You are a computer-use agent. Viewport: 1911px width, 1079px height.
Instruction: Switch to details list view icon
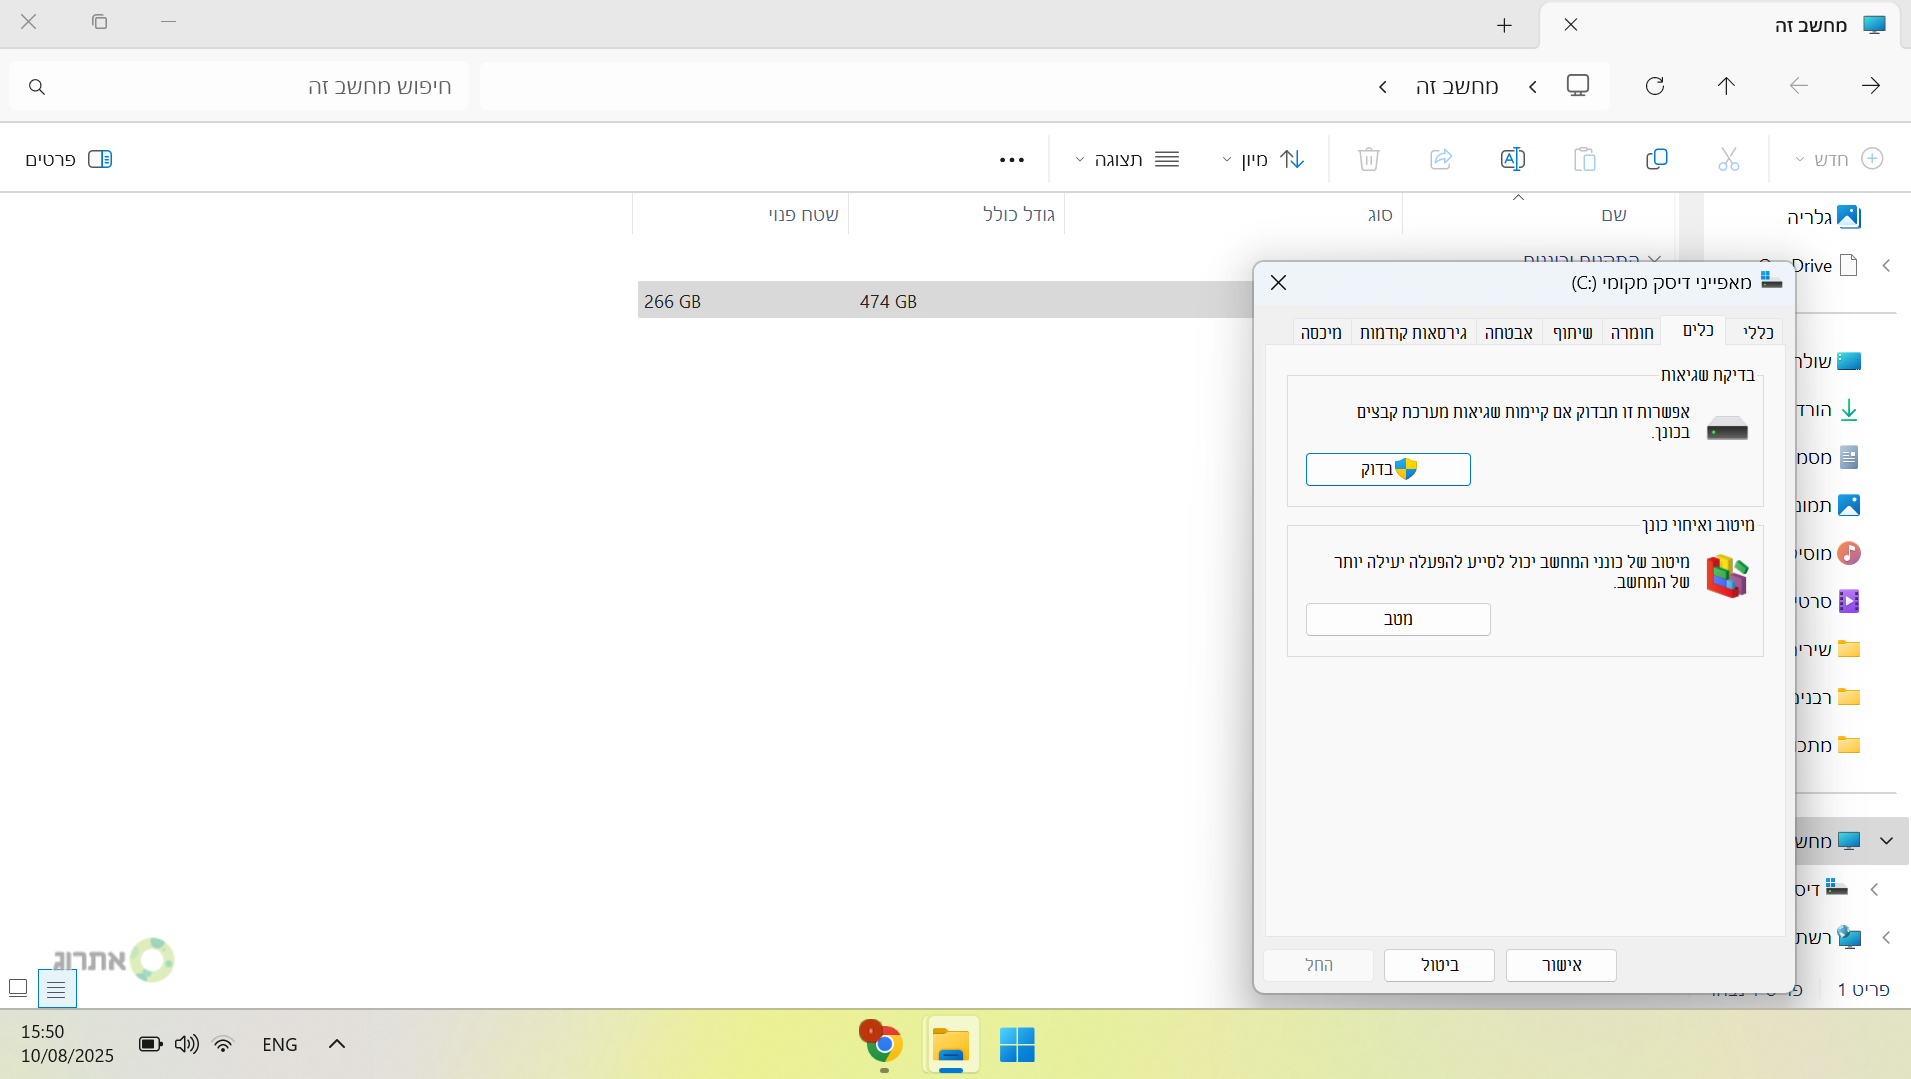(56, 989)
